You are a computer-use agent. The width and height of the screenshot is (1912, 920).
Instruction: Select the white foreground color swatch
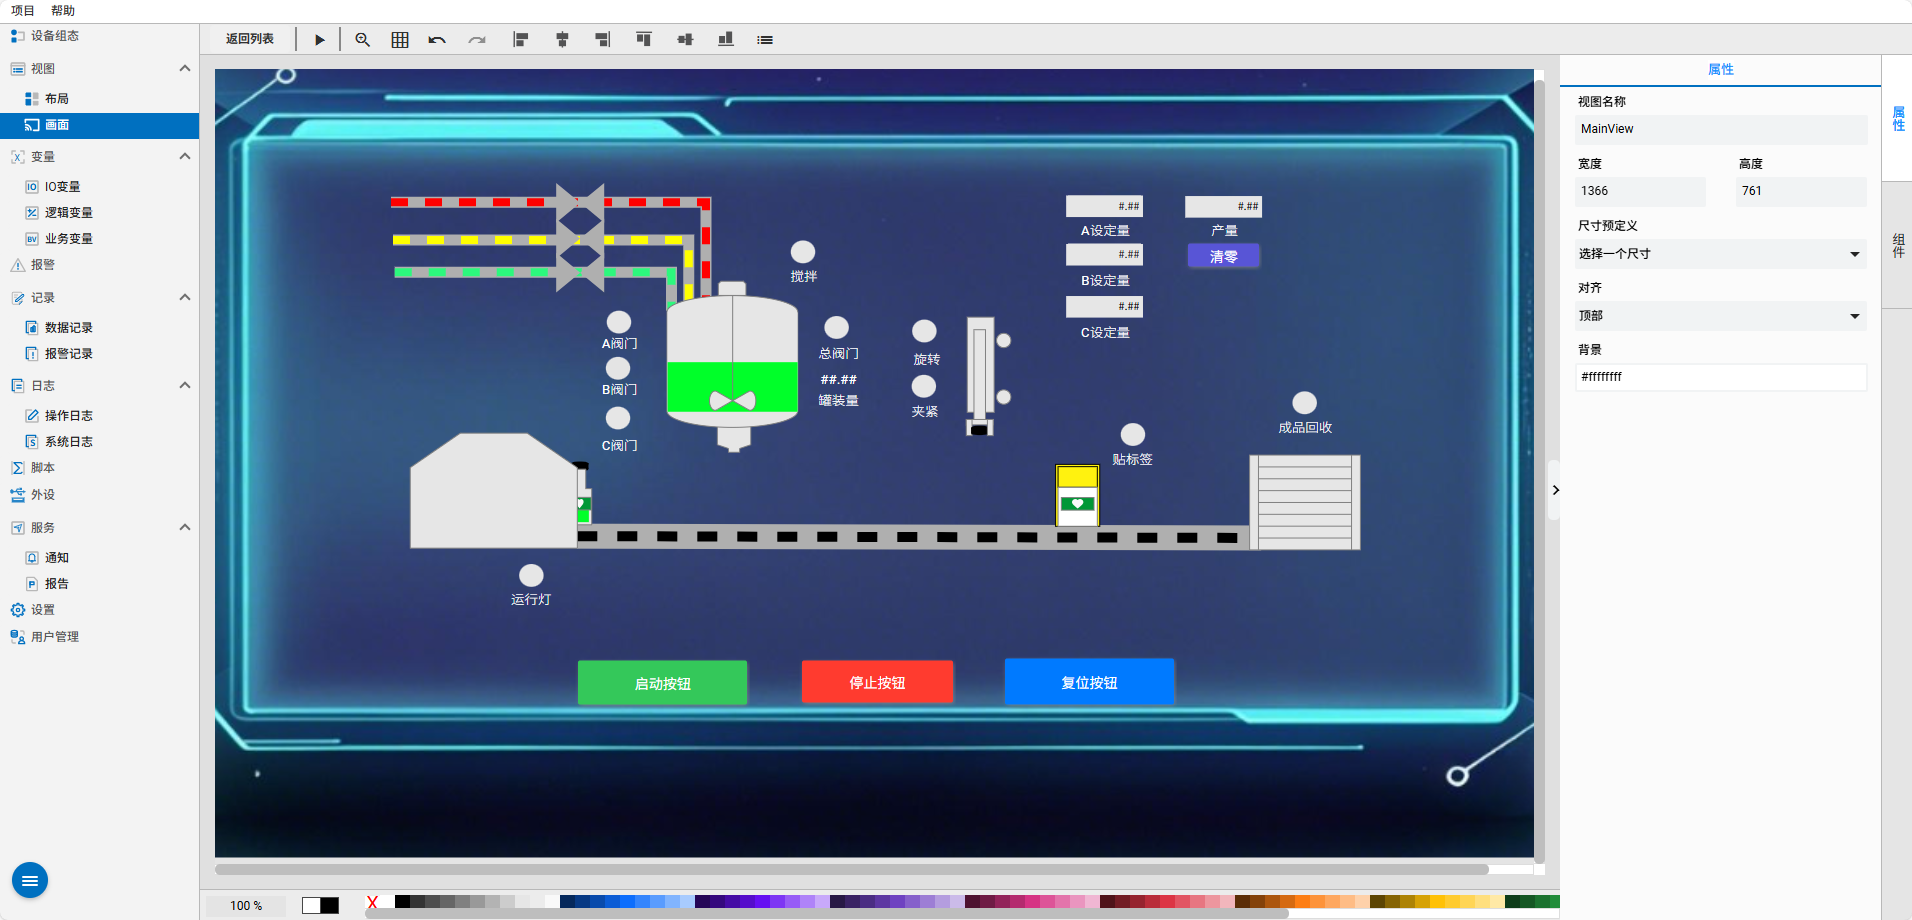(x=311, y=905)
